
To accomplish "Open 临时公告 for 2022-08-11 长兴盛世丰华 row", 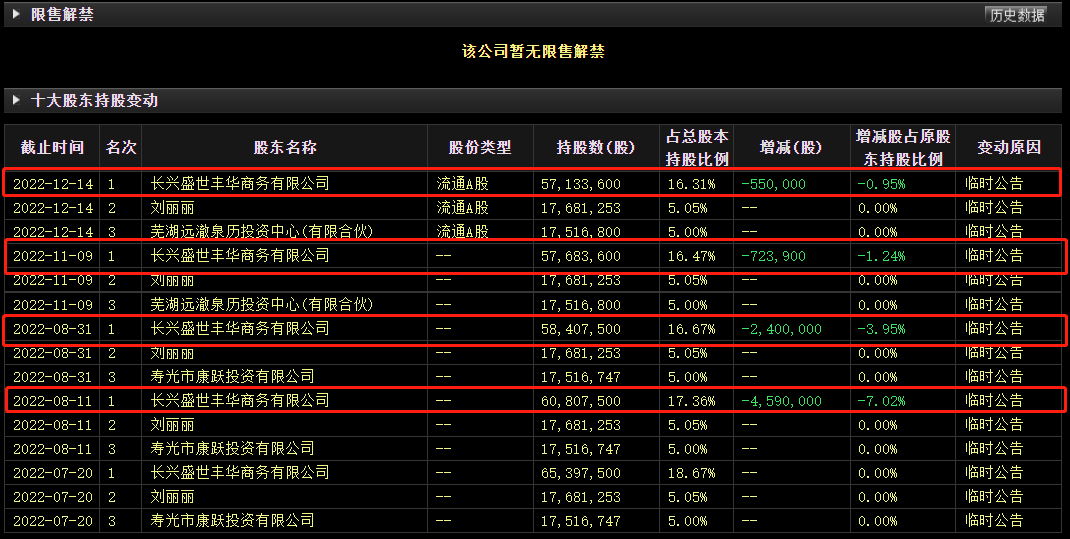I will [994, 401].
